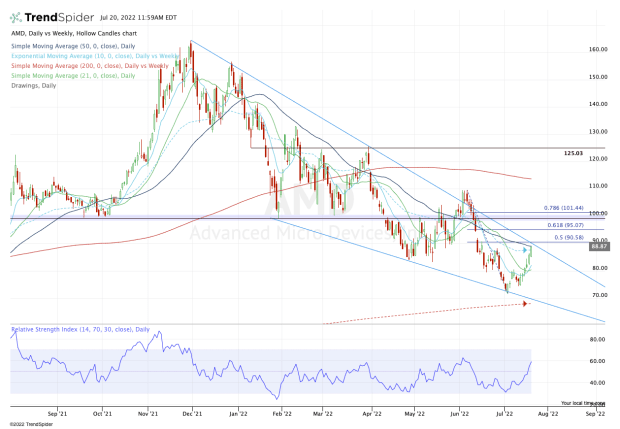
Task: Click the 160.00 price axis label
Action: (598, 49)
